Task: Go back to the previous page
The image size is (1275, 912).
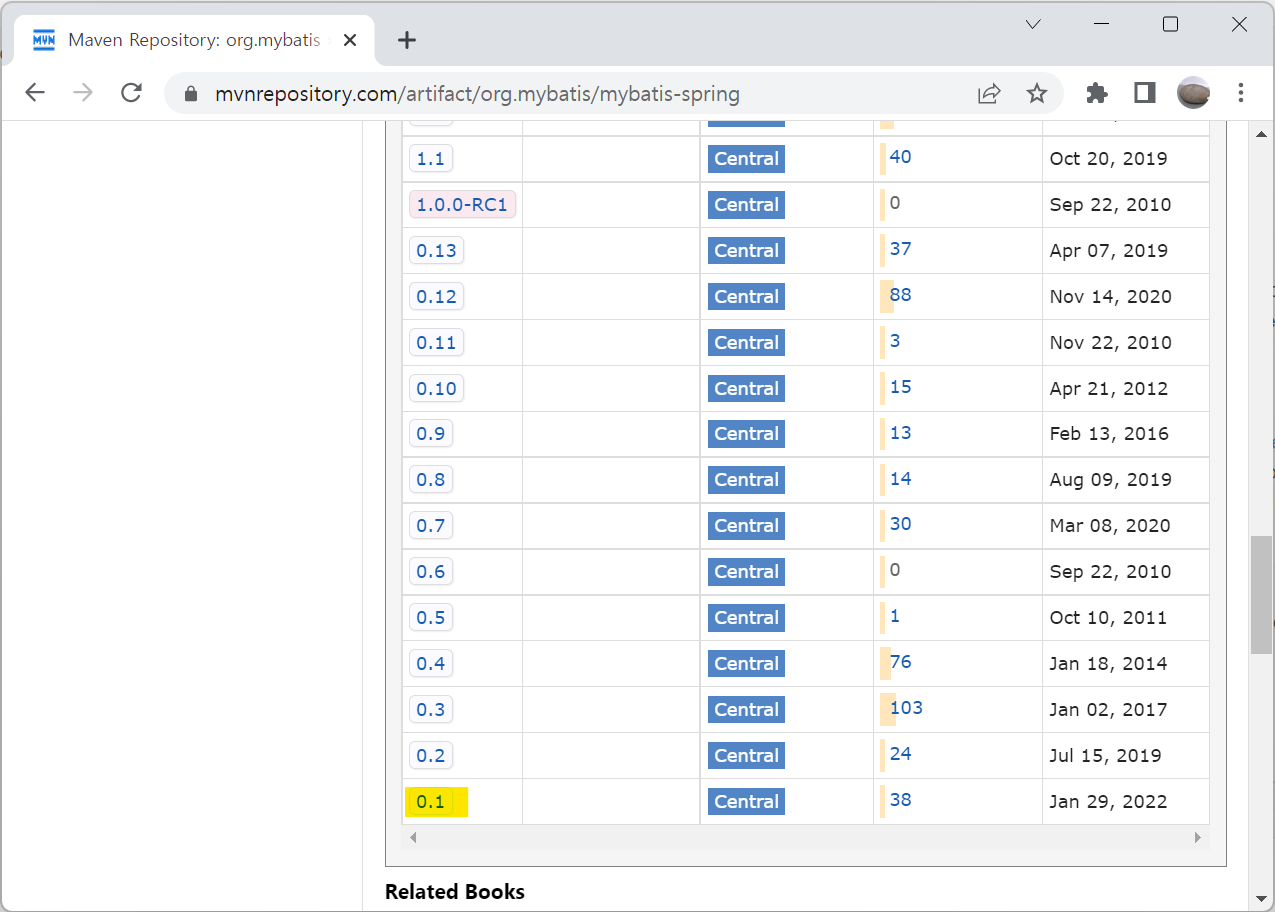Action: pyautogui.click(x=35, y=93)
